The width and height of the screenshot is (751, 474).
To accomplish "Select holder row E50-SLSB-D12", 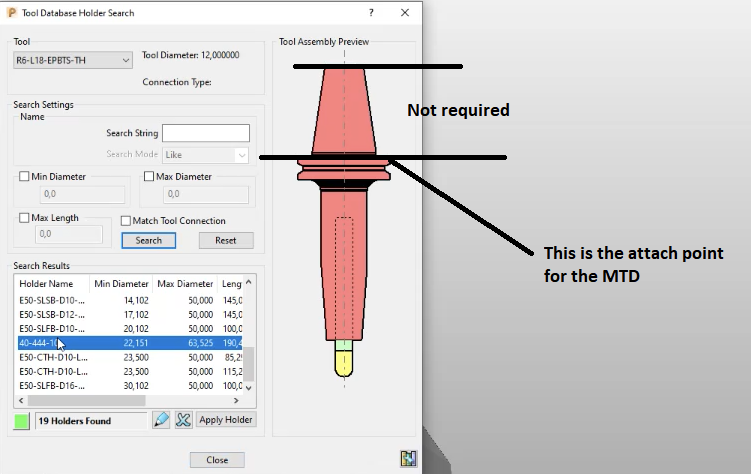I will point(130,315).
